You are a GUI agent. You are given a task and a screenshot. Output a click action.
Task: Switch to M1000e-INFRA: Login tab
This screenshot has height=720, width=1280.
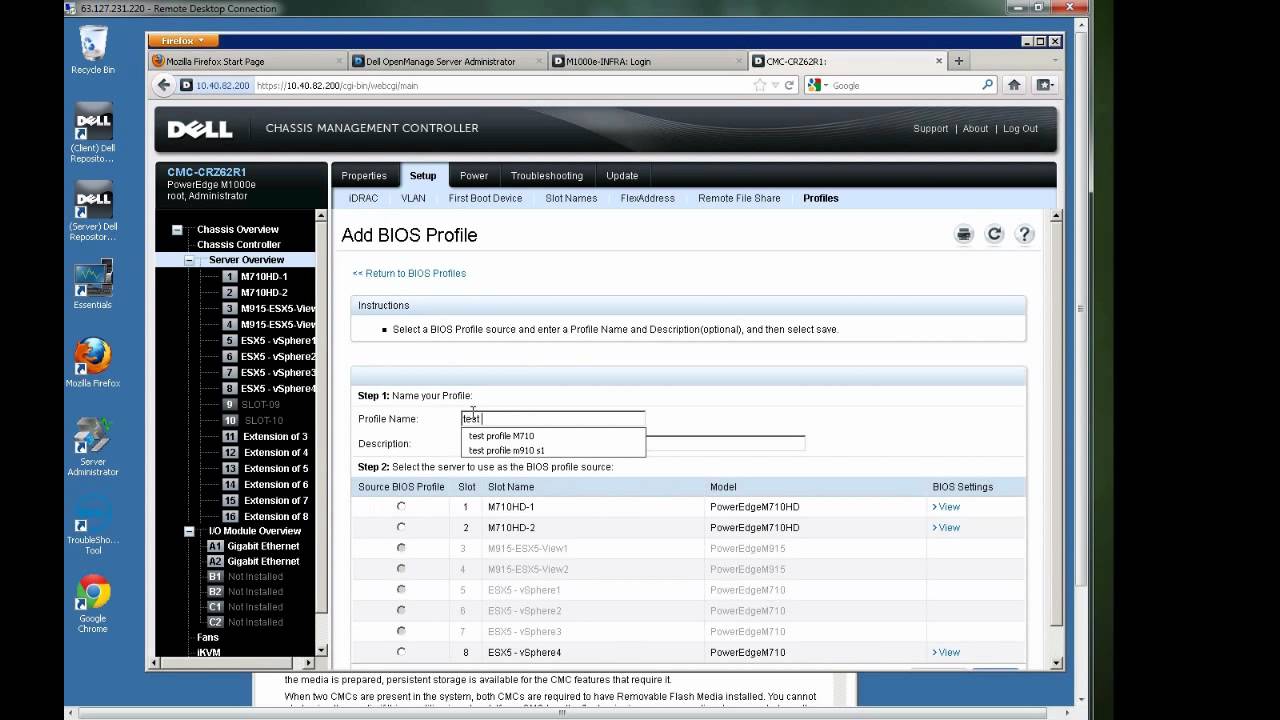click(x=647, y=61)
